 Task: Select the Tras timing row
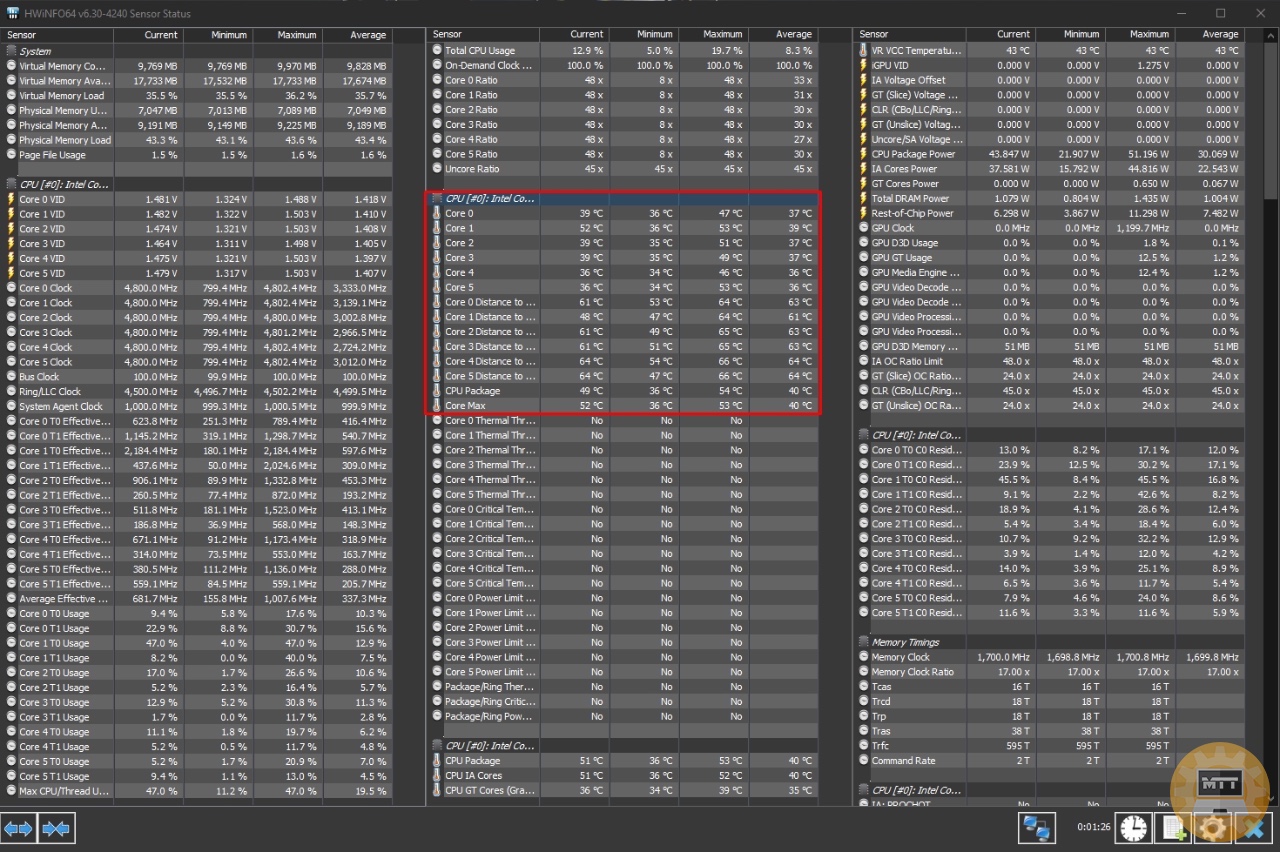[x=1051, y=731]
